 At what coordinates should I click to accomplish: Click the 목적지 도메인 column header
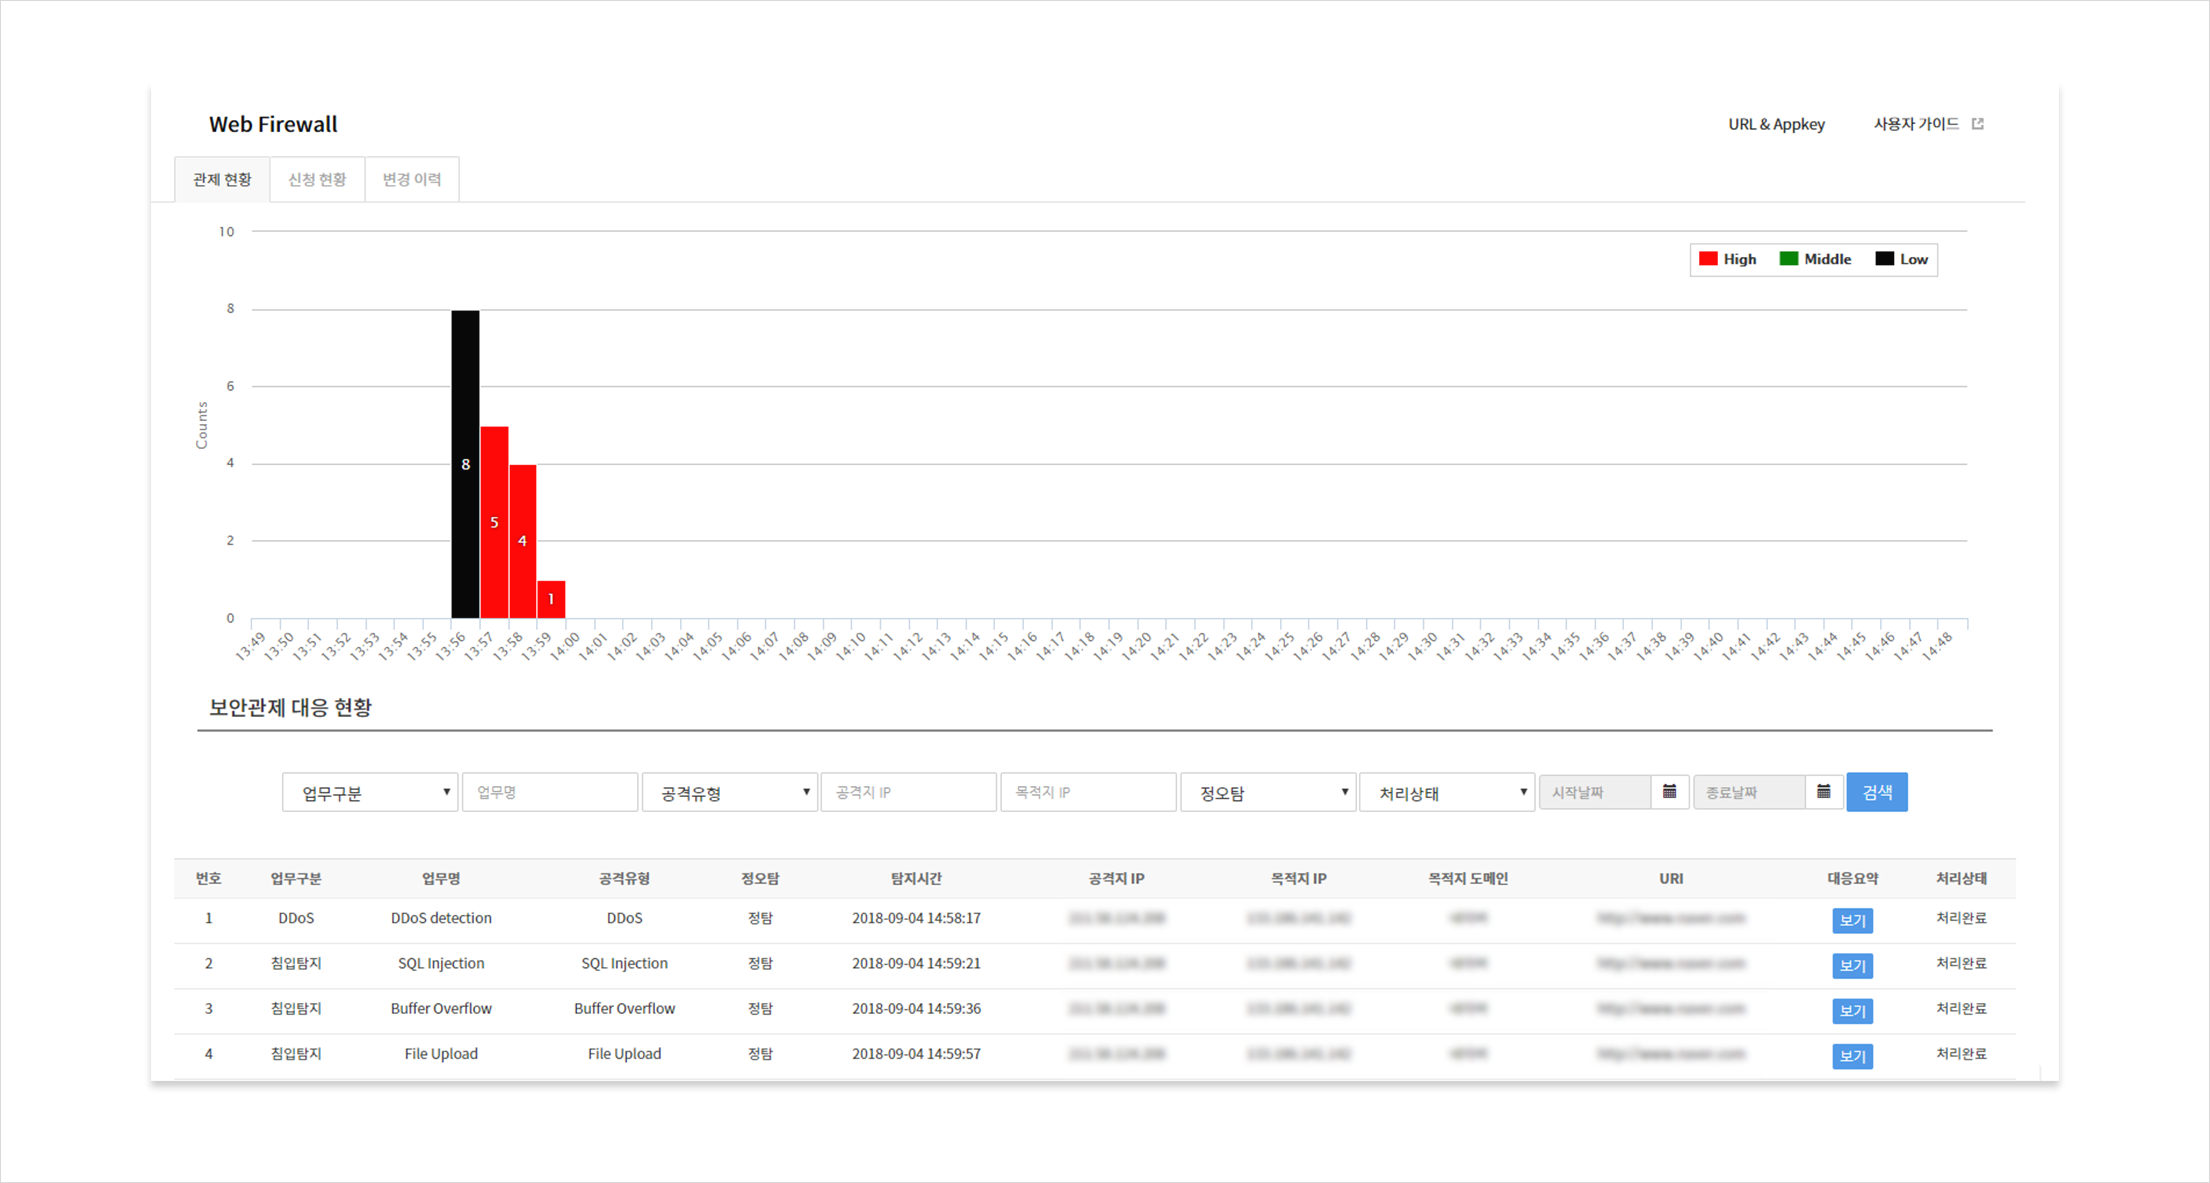[1468, 879]
